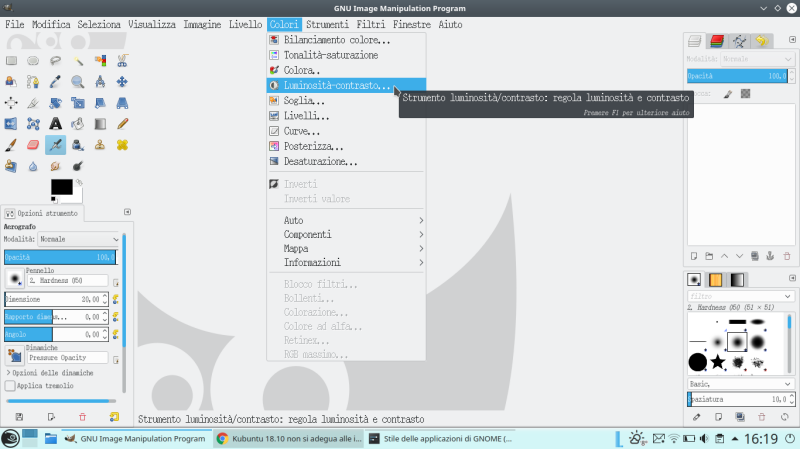
Task: Click the new layer button
Action: coord(694,256)
